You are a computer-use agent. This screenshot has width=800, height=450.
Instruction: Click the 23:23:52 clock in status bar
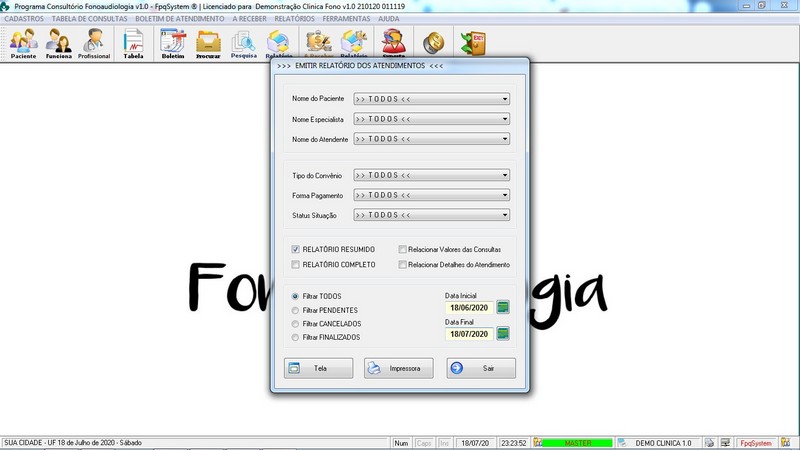pos(514,443)
